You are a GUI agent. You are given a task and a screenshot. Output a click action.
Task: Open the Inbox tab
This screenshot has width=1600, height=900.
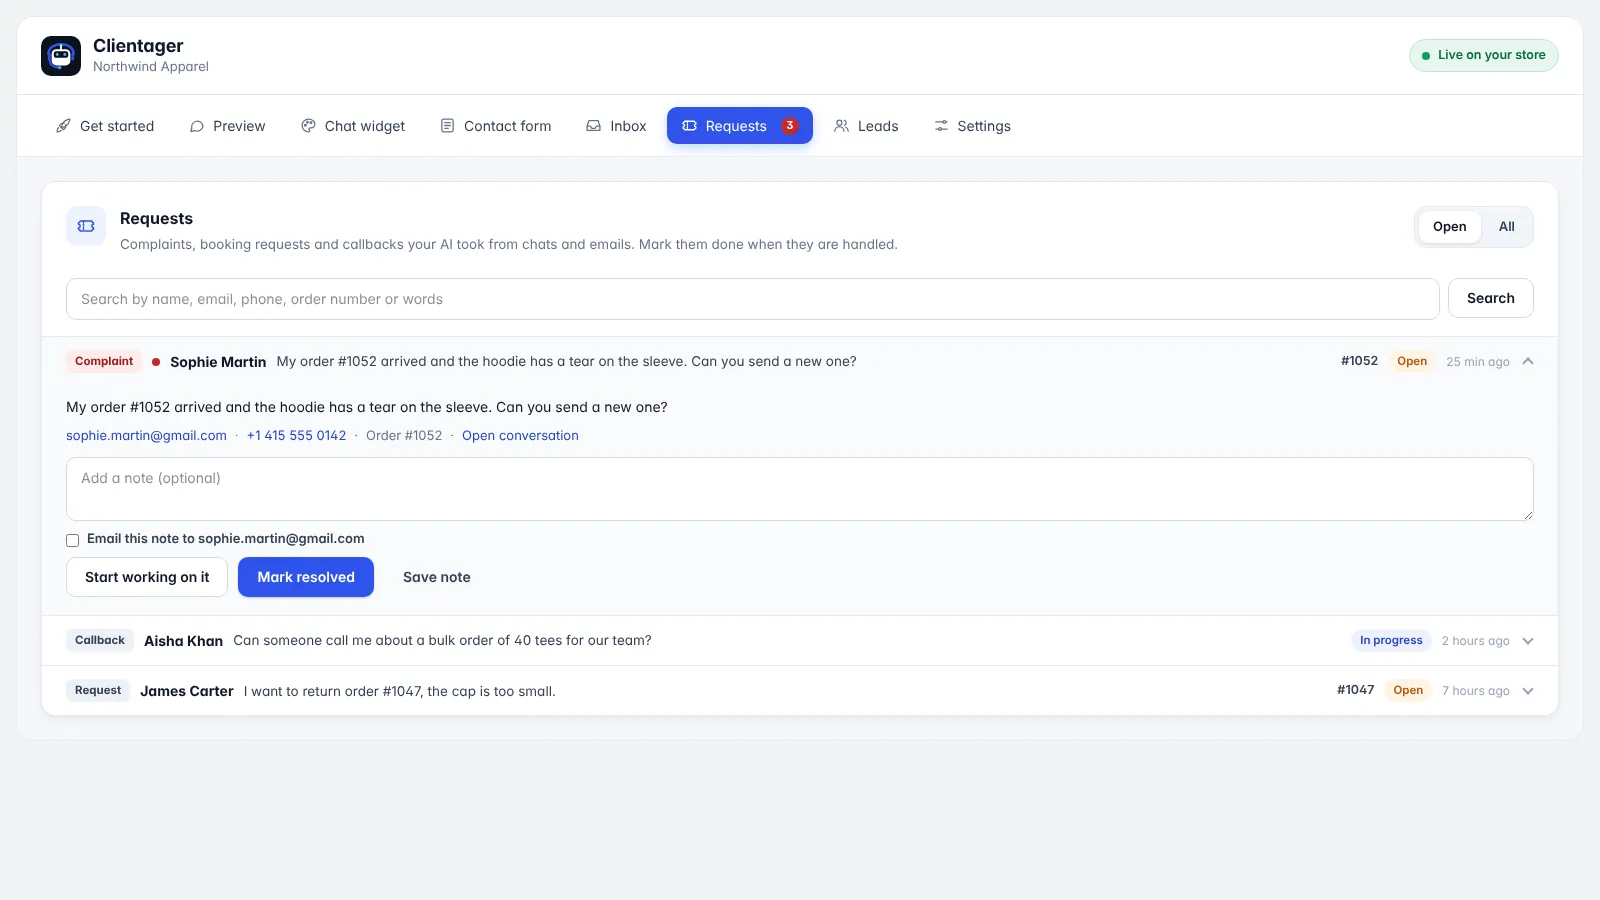click(616, 126)
